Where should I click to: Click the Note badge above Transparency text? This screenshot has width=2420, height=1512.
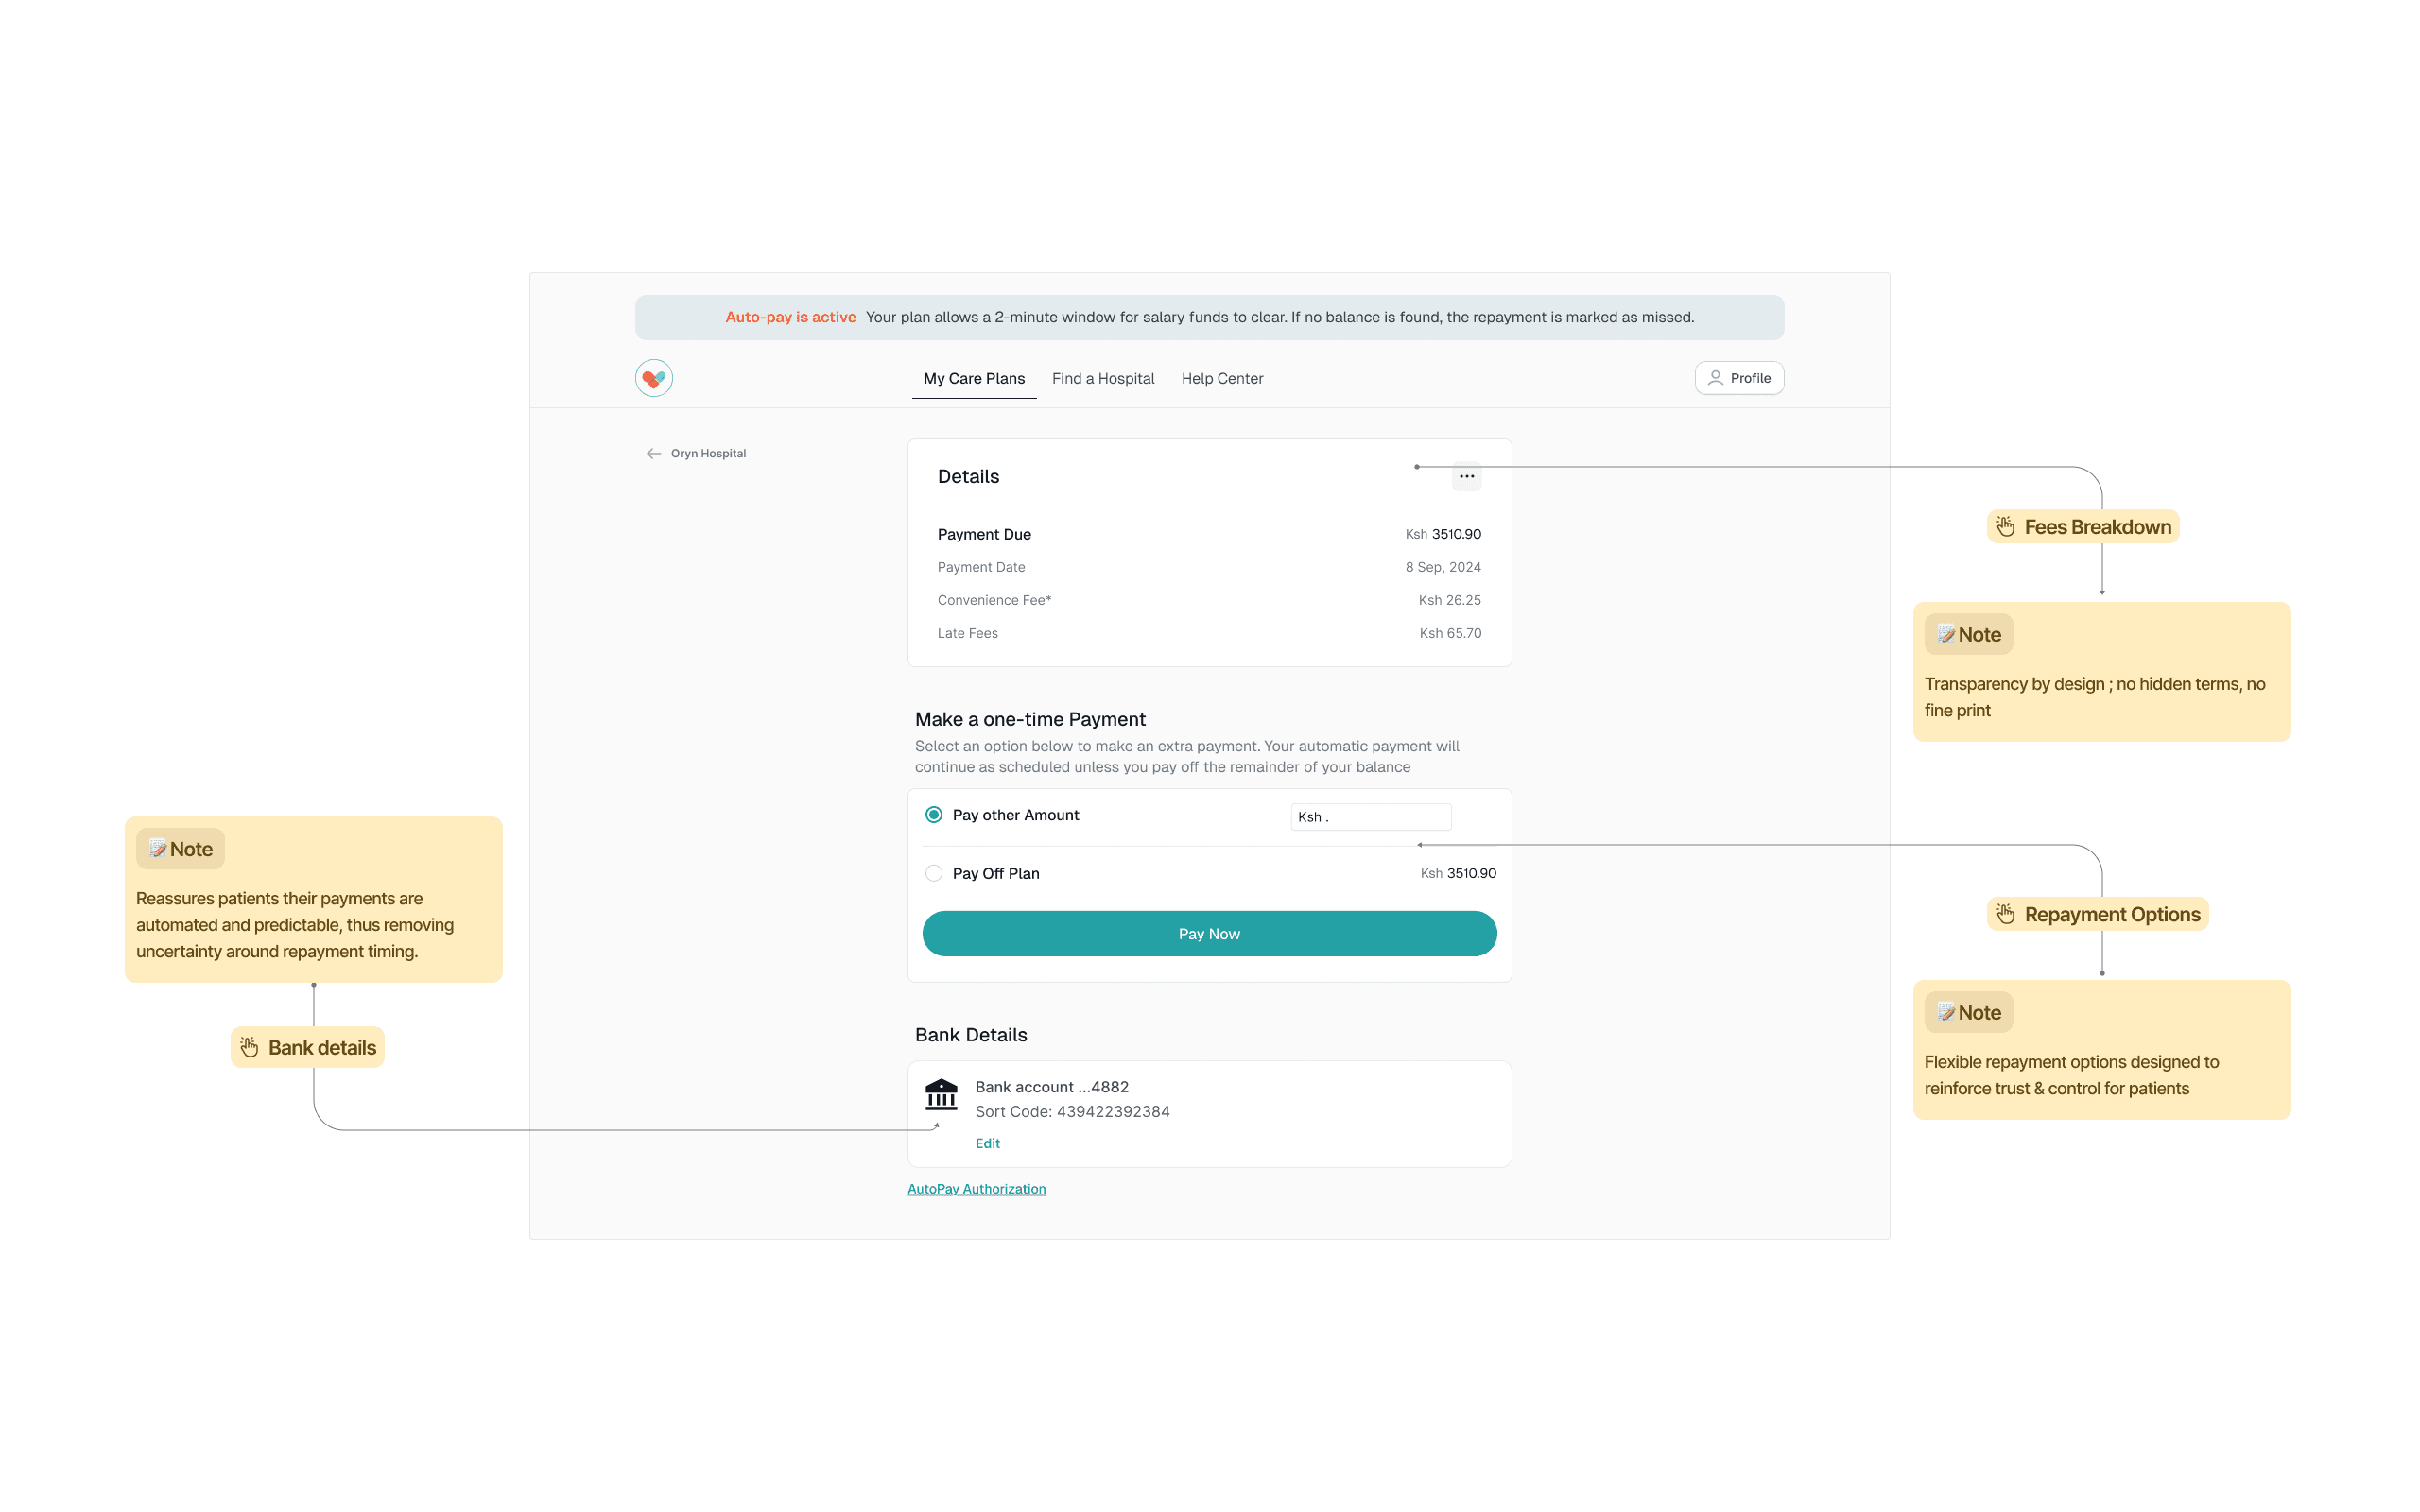[1968, 635]
